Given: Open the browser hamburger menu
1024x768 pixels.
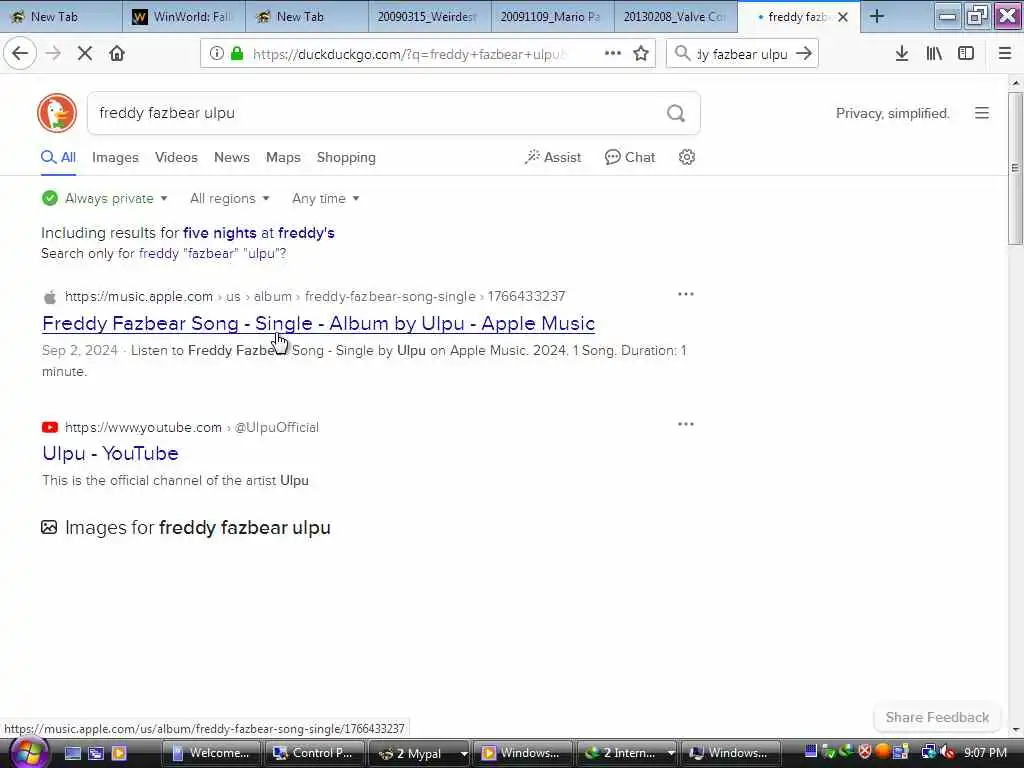Looking at the screenshot, I should [x=1005, y=54].
